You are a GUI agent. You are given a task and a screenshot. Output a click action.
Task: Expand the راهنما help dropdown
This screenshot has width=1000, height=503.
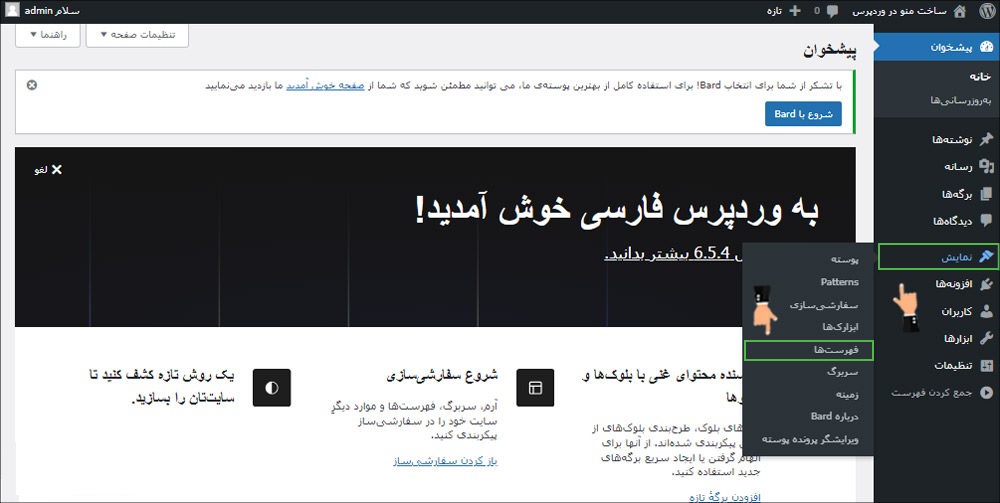pos(48,34)
